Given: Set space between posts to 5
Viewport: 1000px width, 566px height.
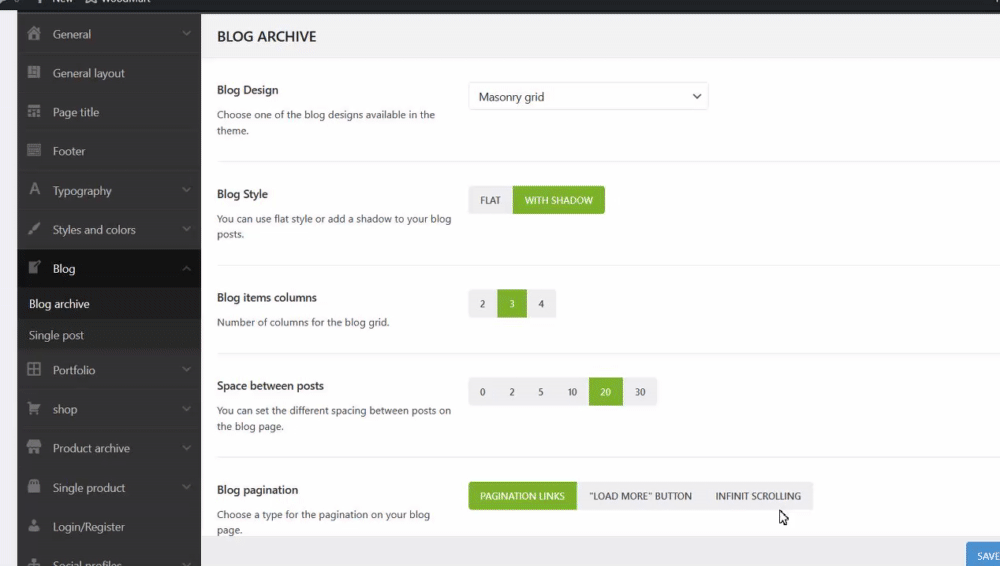Looking at the screenshot, I should [541, 392].
